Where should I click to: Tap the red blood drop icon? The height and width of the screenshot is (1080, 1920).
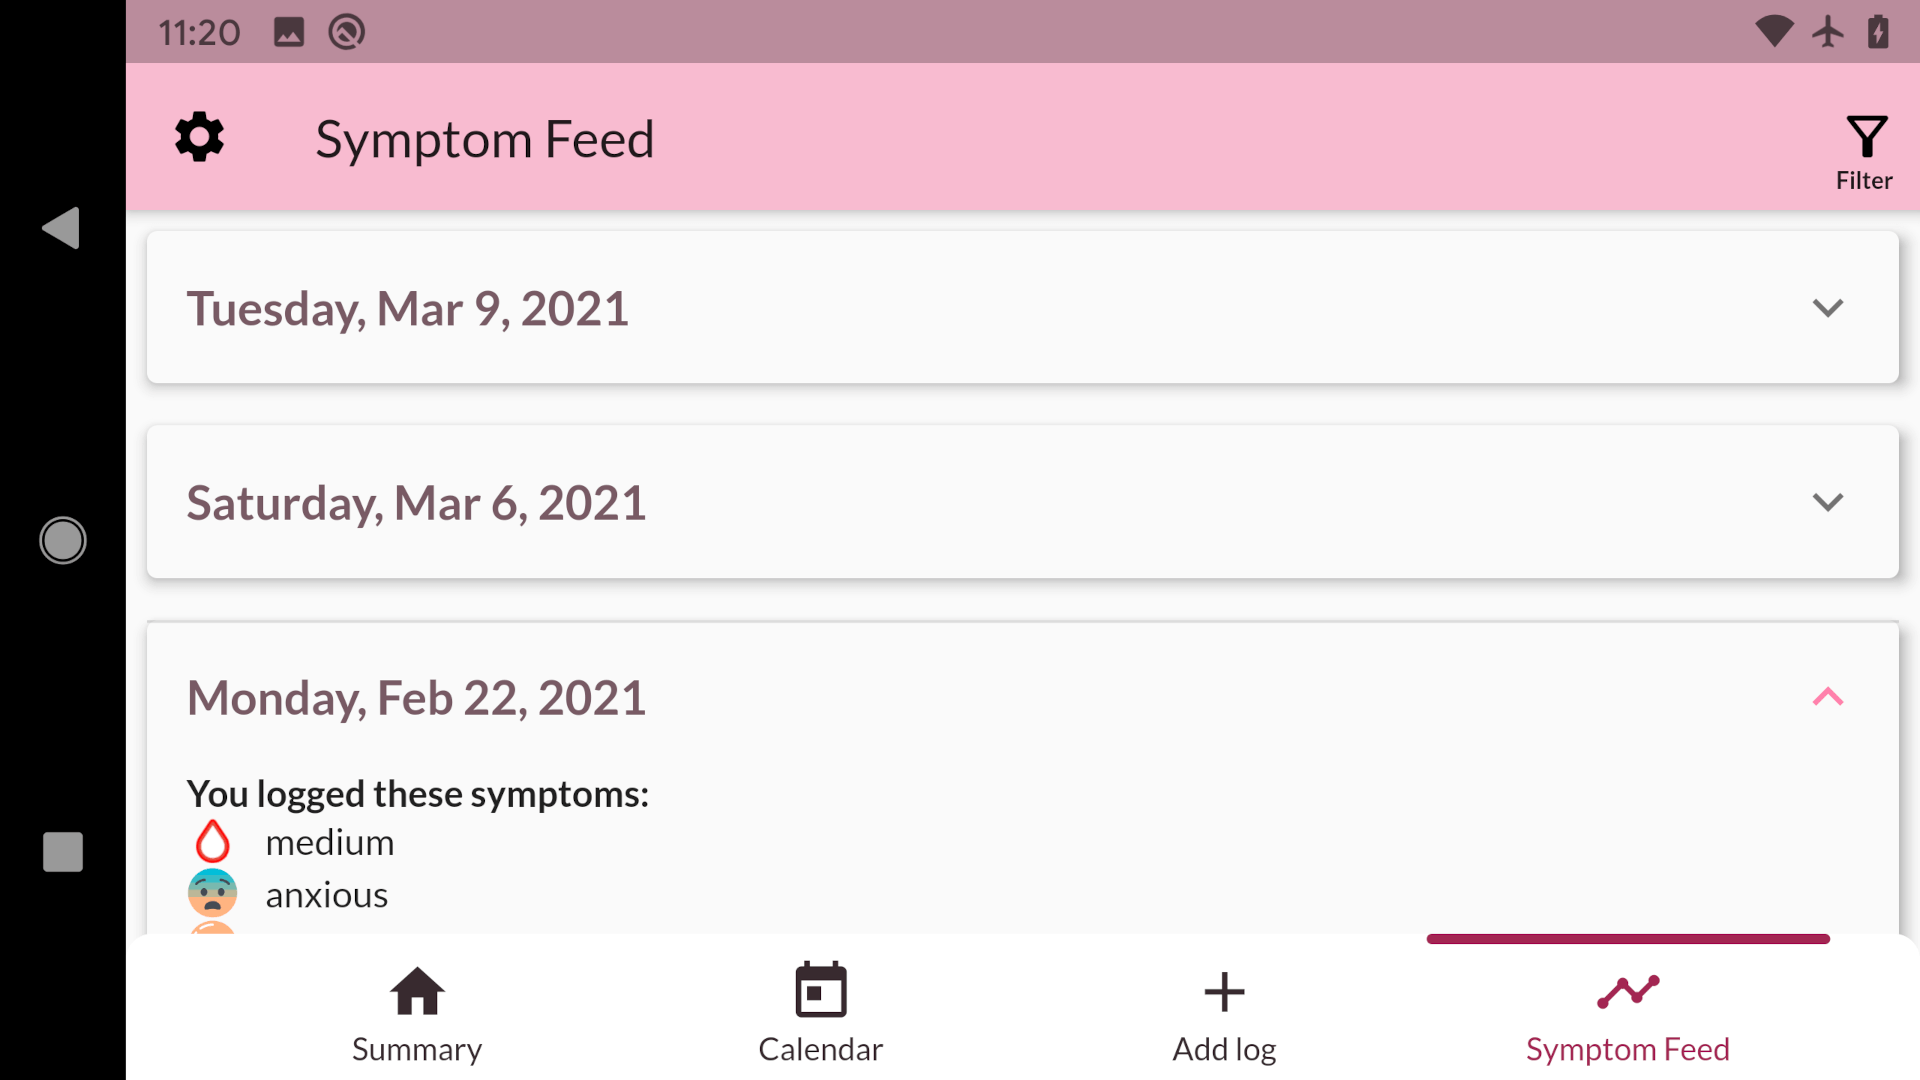pos(212,842)
